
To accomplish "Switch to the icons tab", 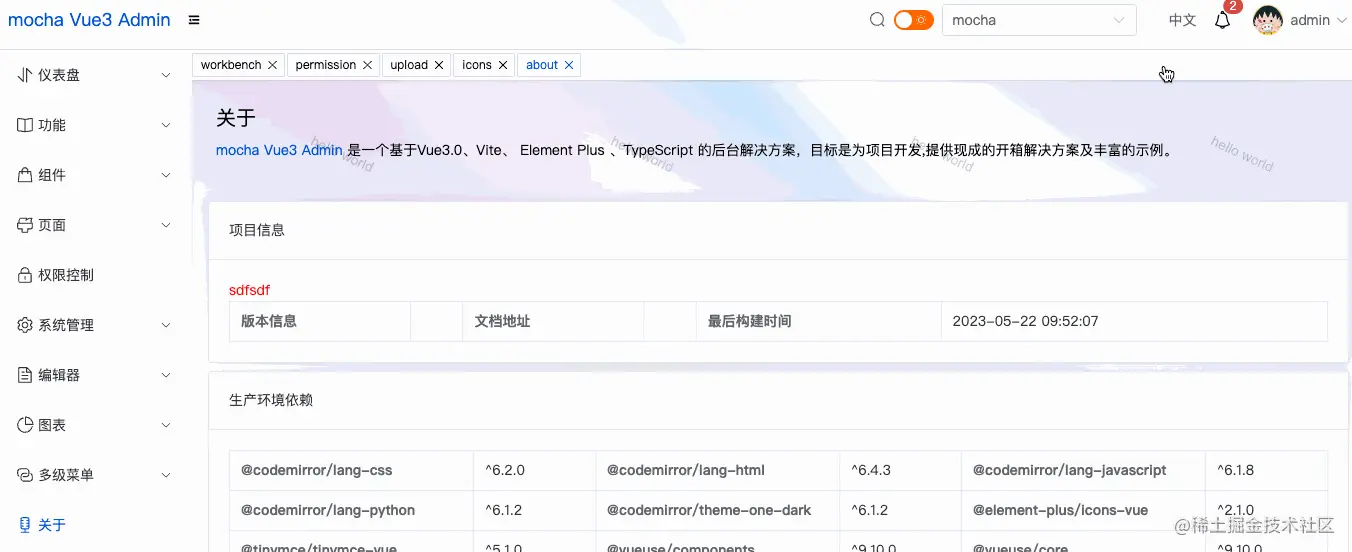I will click(477, 65).
